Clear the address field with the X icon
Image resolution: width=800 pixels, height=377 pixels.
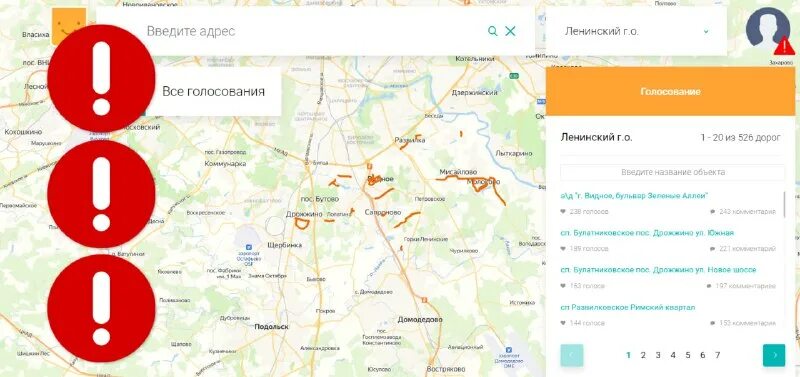(510, 31)
